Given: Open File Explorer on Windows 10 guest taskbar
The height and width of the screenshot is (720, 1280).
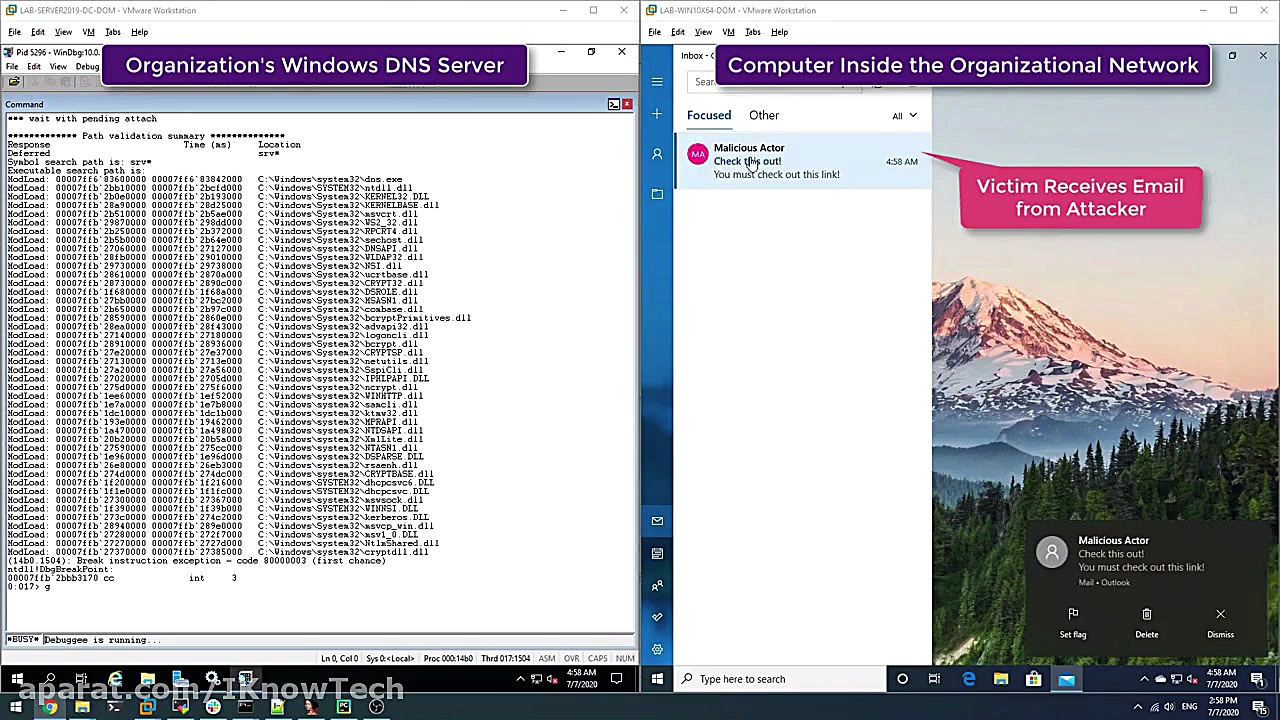Looking at the screenshot, I should [x=1000, y=679].
